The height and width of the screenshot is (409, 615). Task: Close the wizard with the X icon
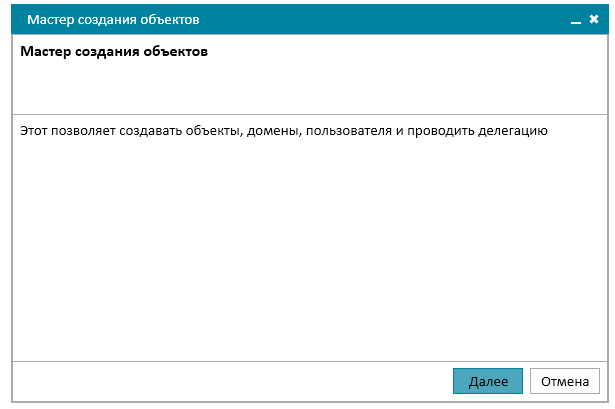pyautogui.click(x=594, y=19)
